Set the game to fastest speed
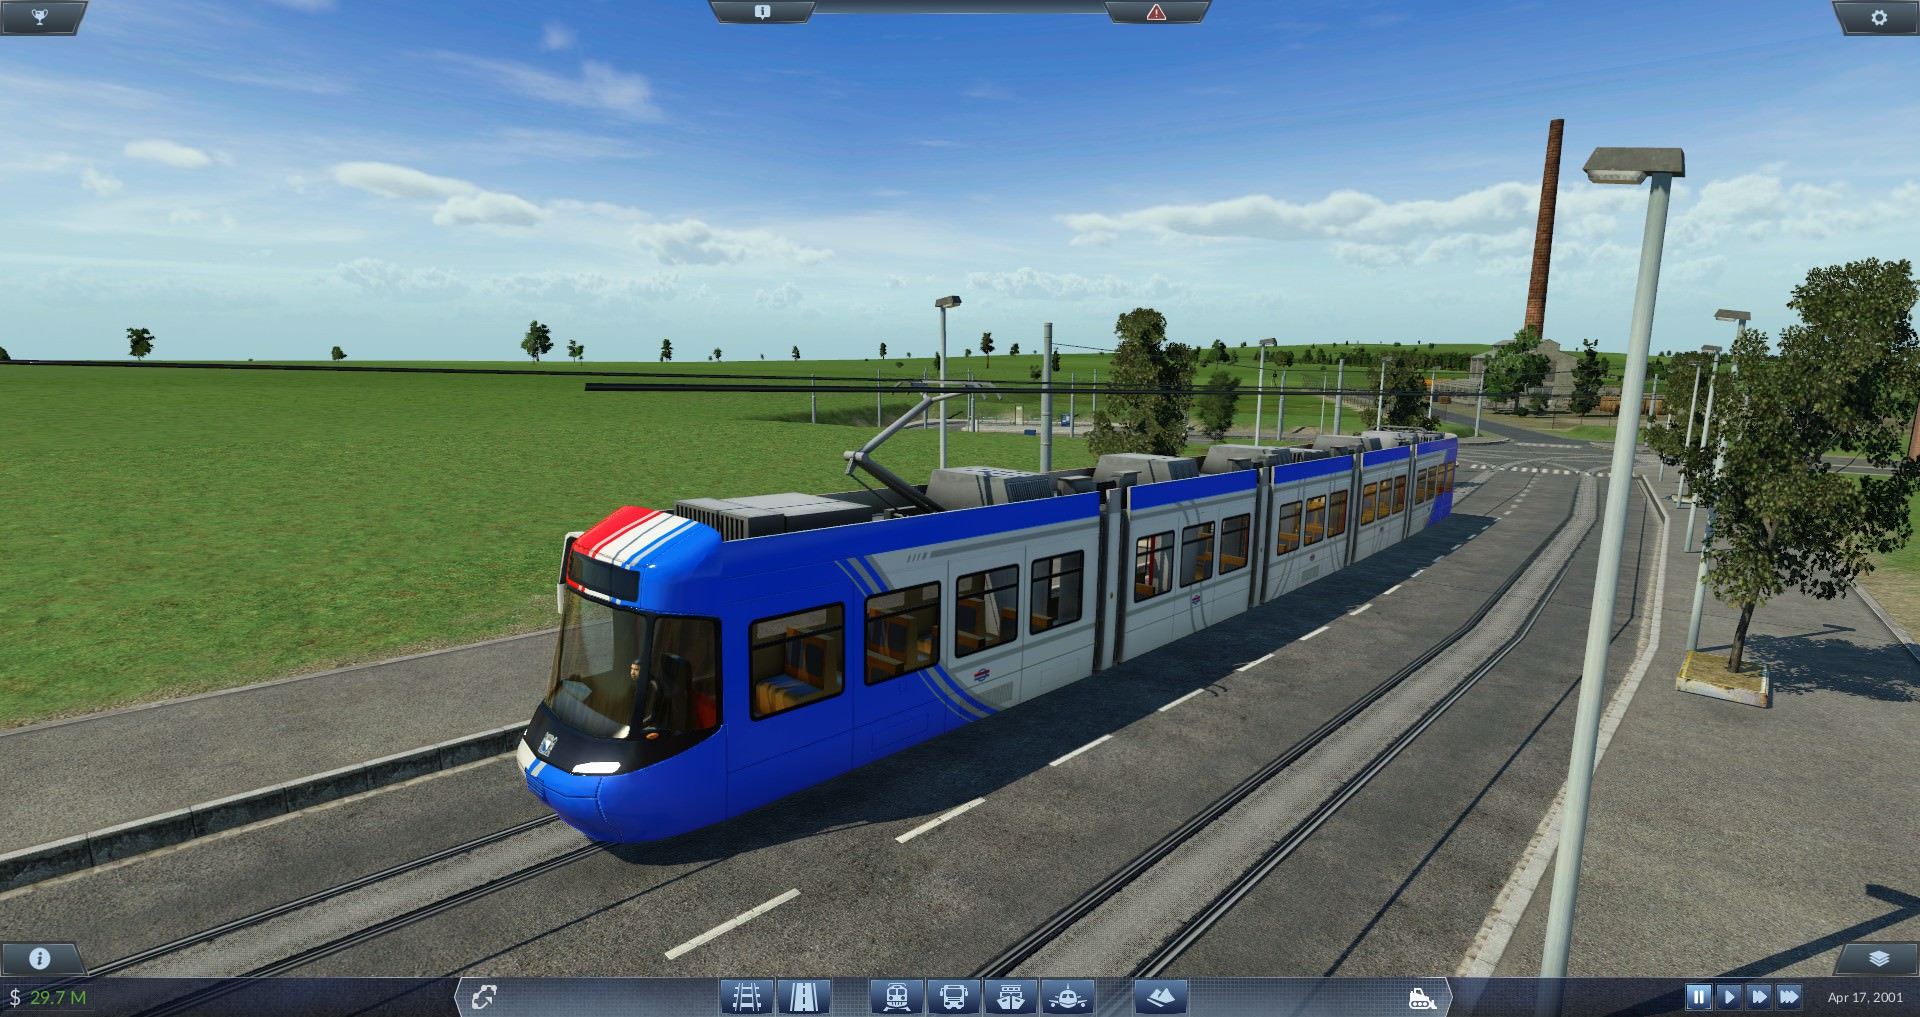This screenshot has height=1017, width=1920. 1789,997
